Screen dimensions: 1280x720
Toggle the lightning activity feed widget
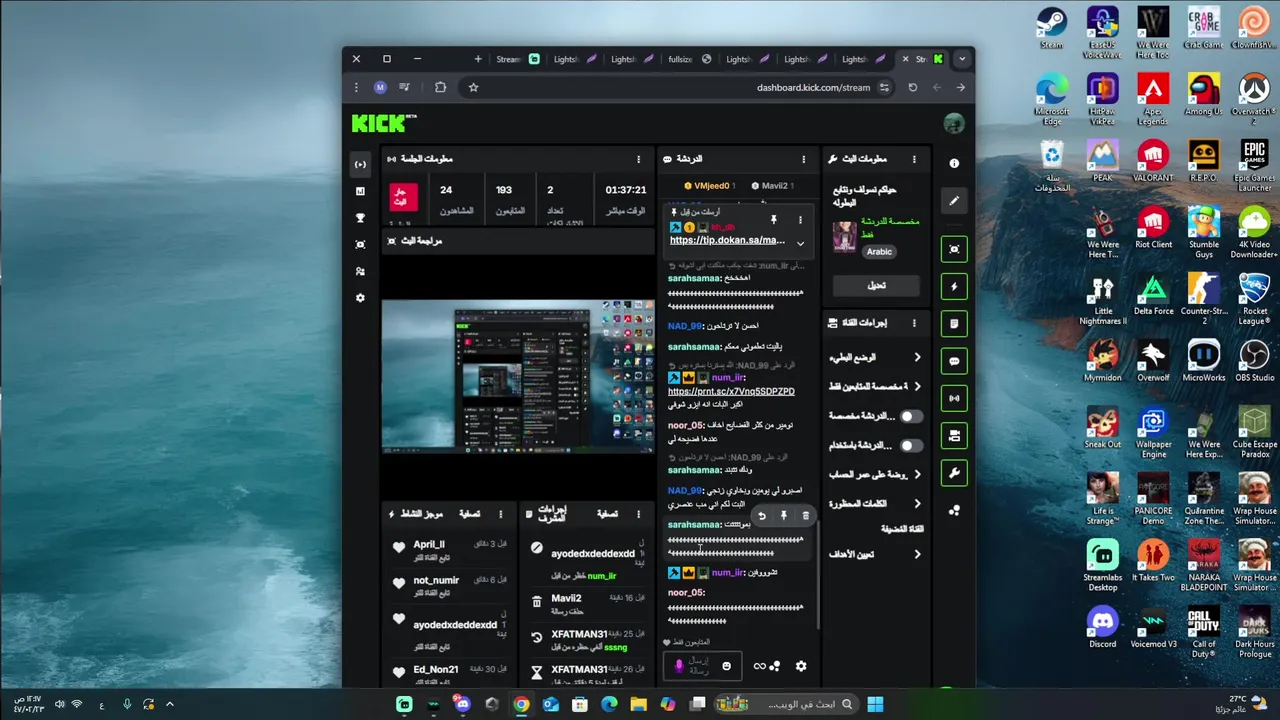(954, 286)
